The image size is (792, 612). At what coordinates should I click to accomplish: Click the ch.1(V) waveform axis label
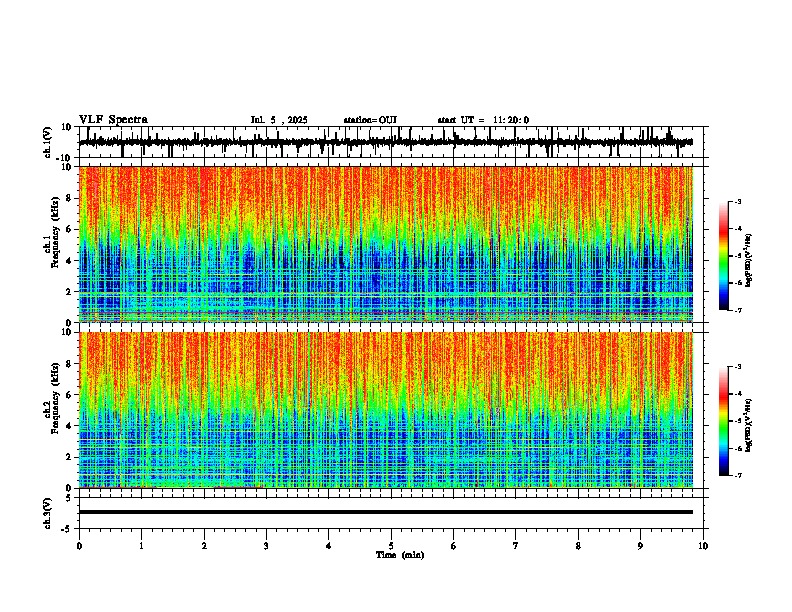coord(48,142)
